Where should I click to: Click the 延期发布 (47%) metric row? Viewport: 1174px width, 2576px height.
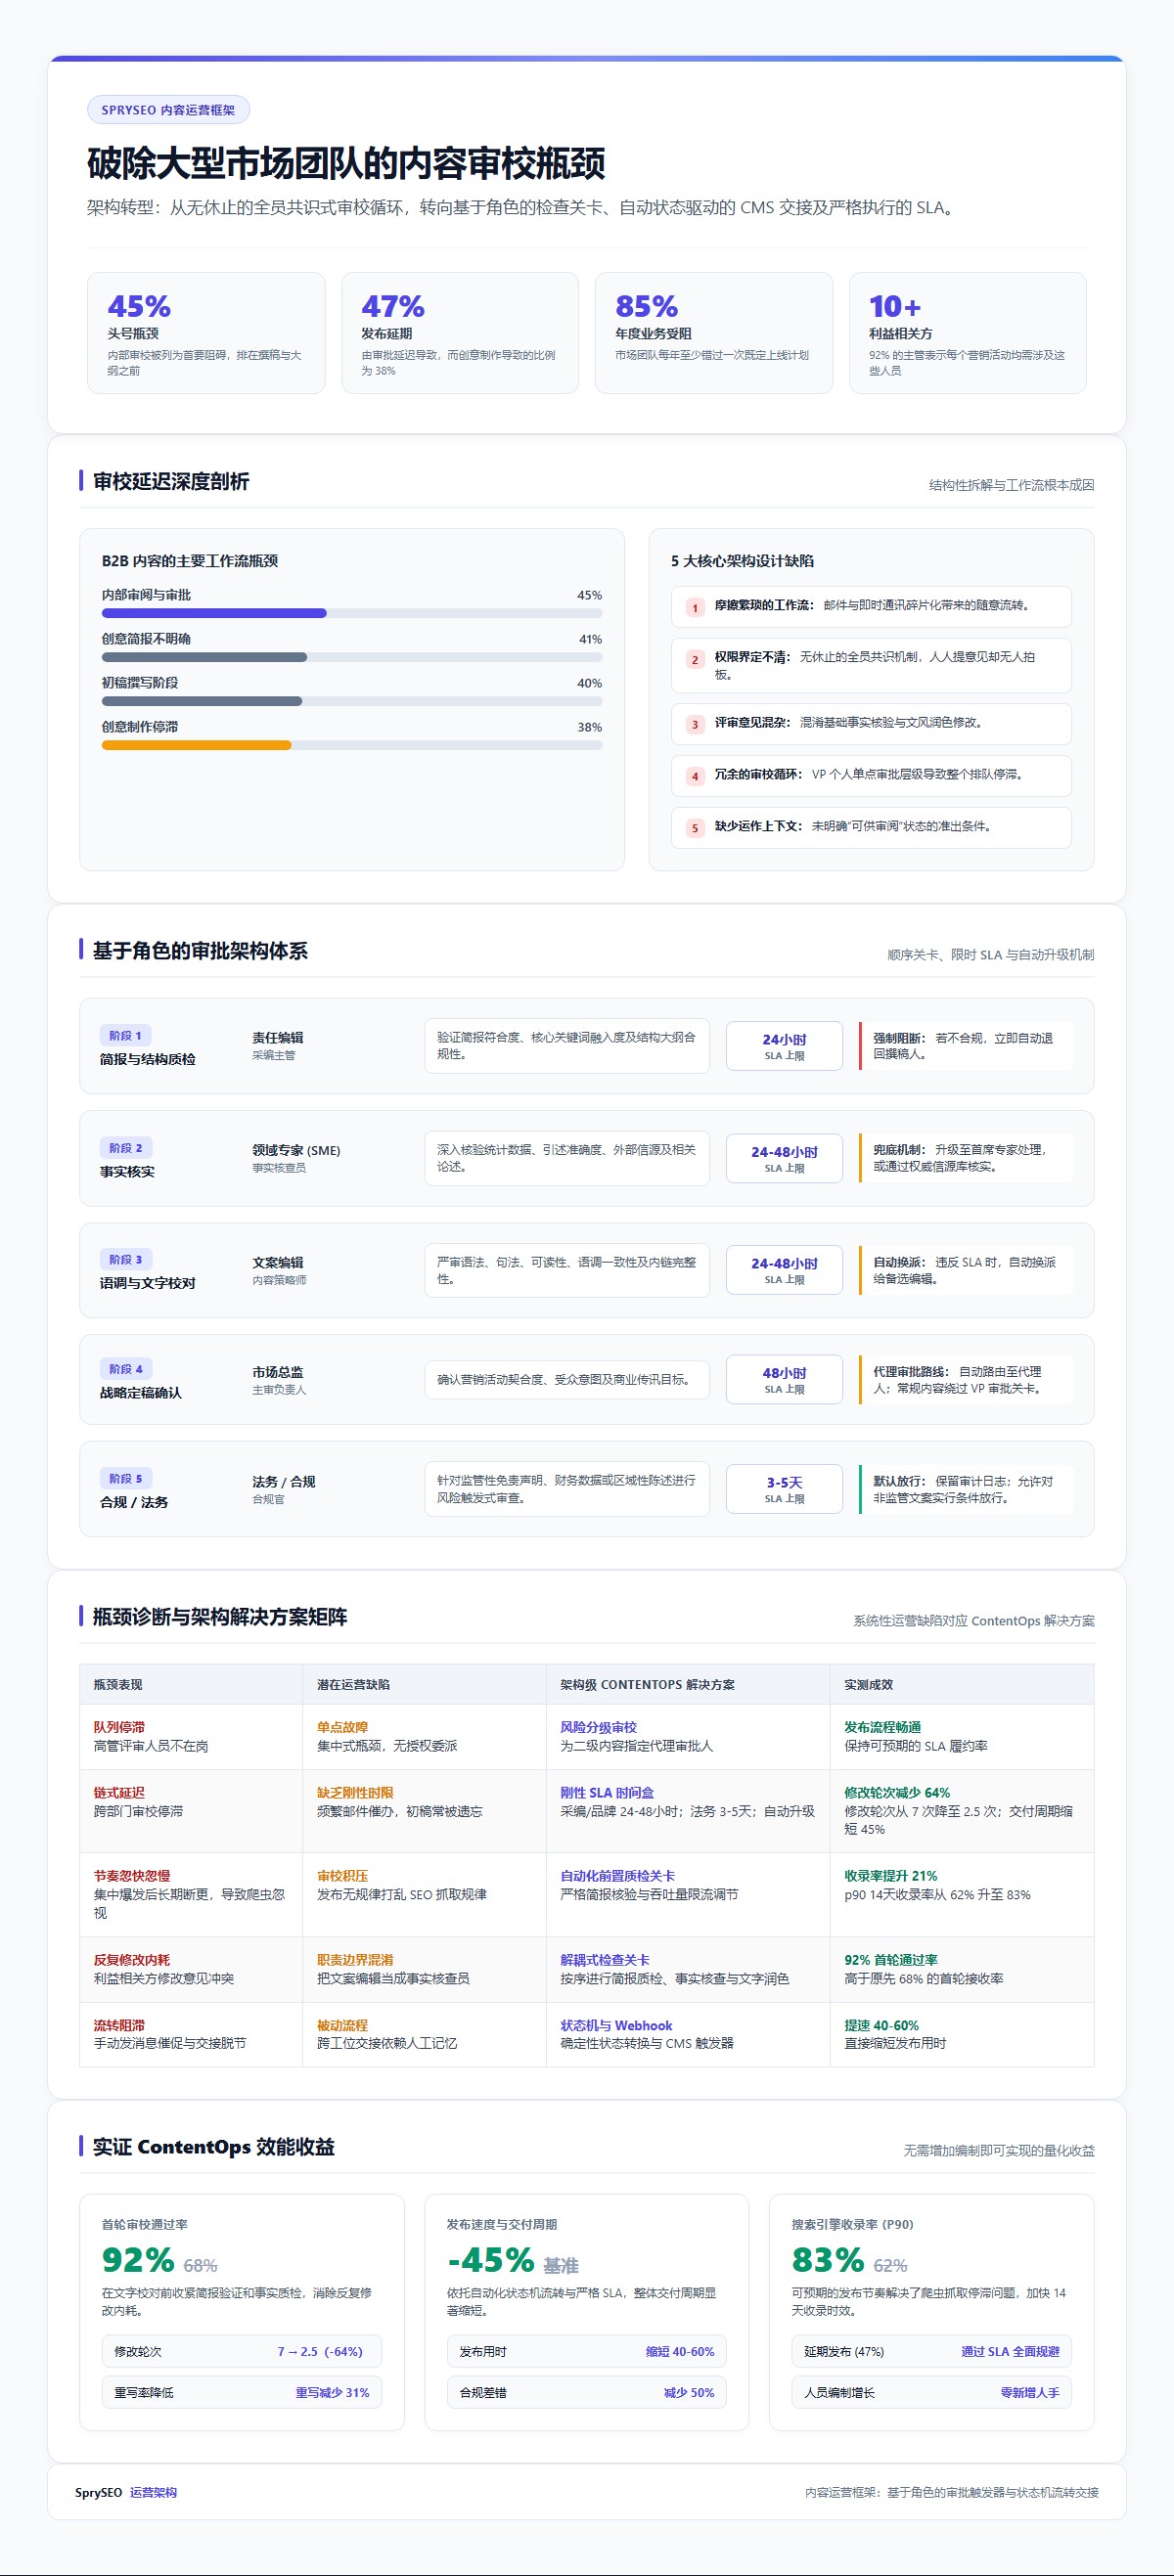(x=931, y=2351)
